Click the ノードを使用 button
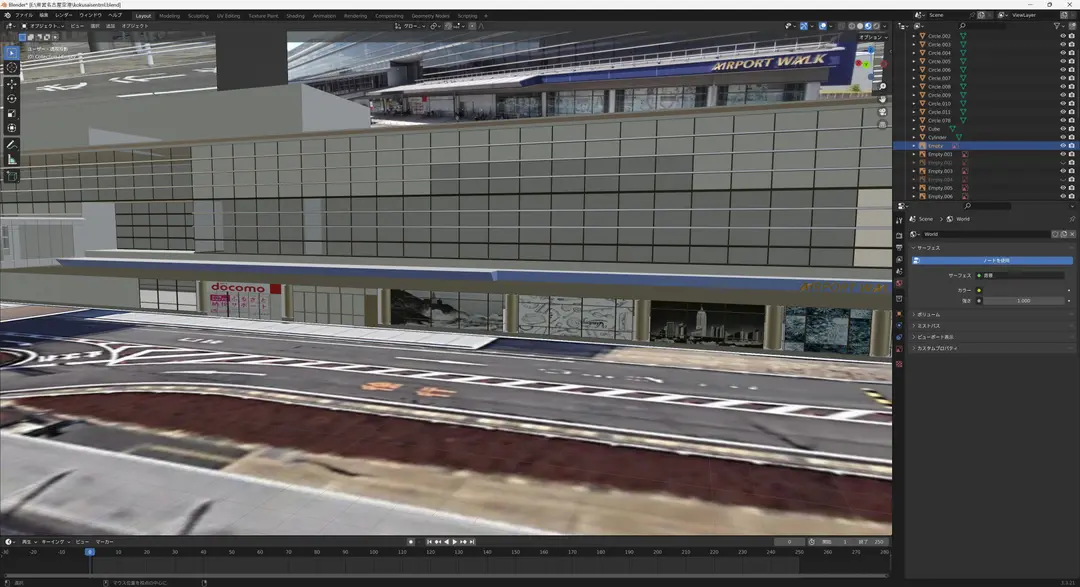The image size is (1080, 587). coord(992,260)
